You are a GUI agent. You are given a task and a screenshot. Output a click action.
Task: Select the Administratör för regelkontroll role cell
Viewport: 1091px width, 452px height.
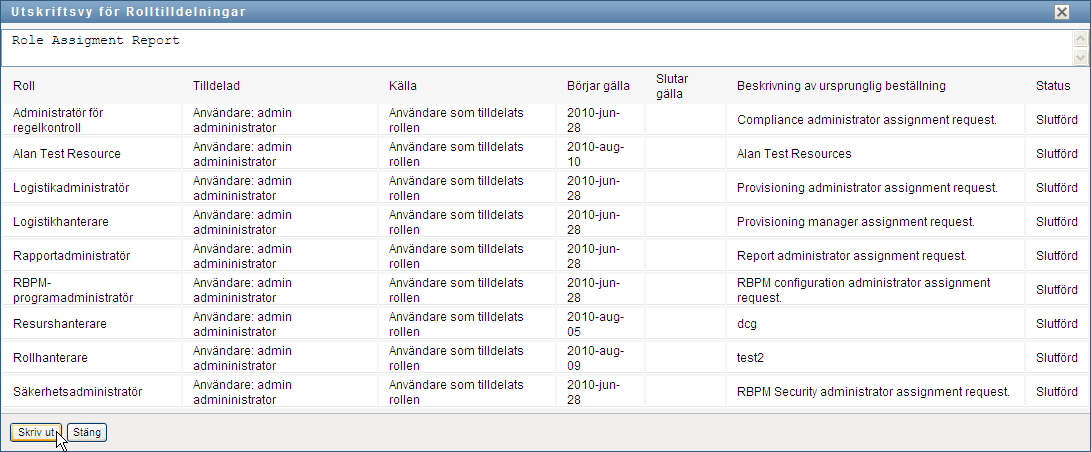91,120
